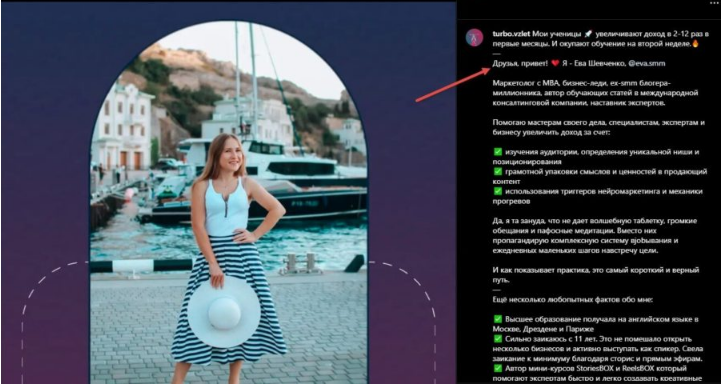This screenshot has height=384, width=724.
Task: Click the text 'заикание к минимуму благодаря сторис'
Action: (x=563, y=359)
